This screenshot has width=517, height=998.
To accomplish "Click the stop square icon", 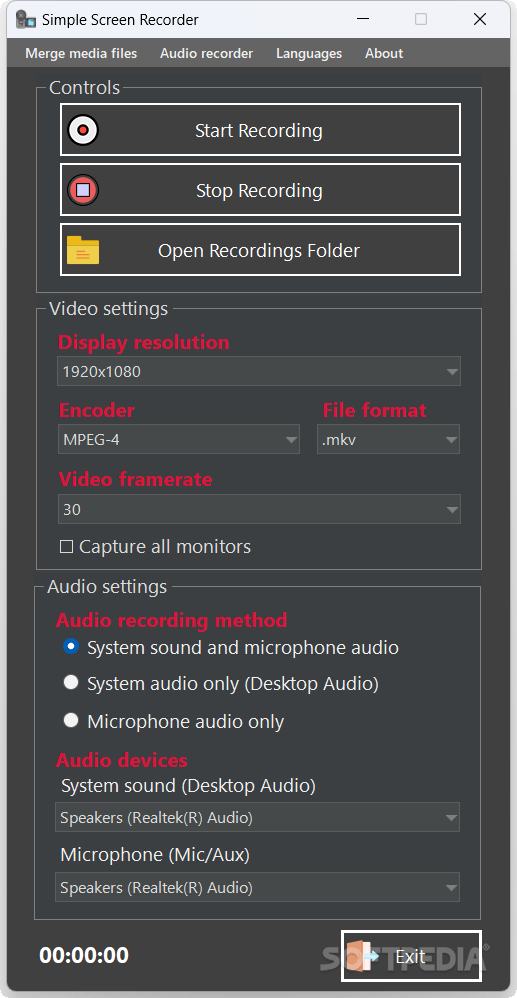I will point(83,190).
